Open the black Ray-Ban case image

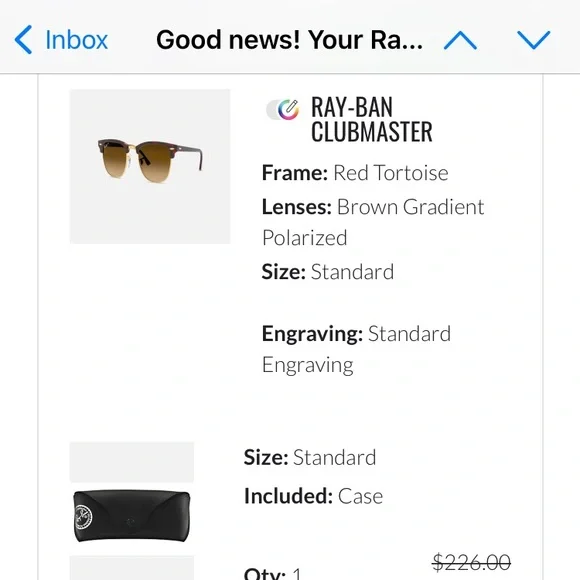click(132, 516)
